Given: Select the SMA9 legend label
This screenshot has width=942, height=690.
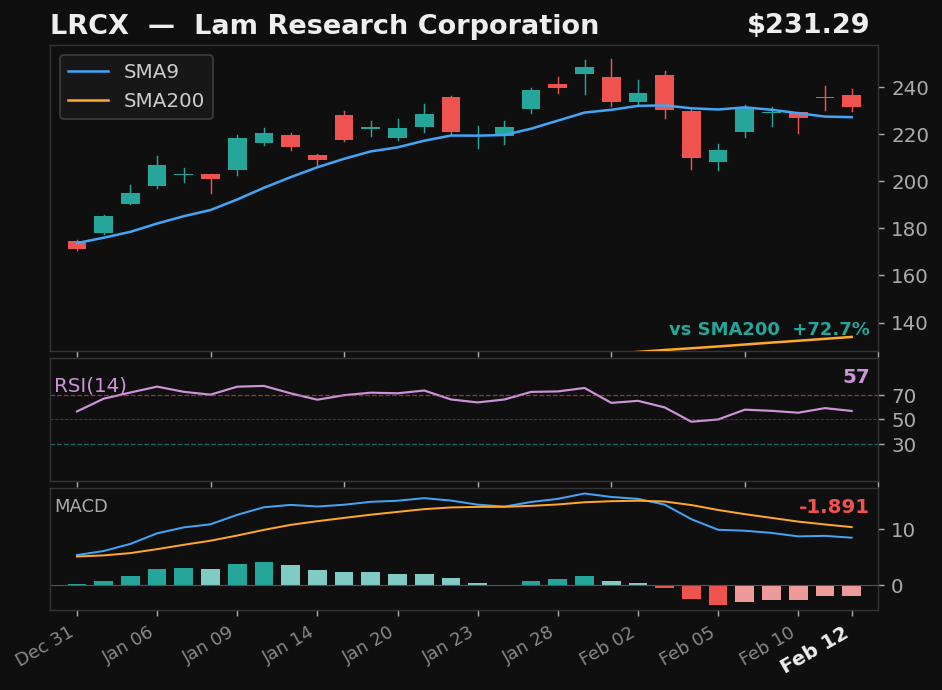Looking at the screenshot, I should pos(151,71).
